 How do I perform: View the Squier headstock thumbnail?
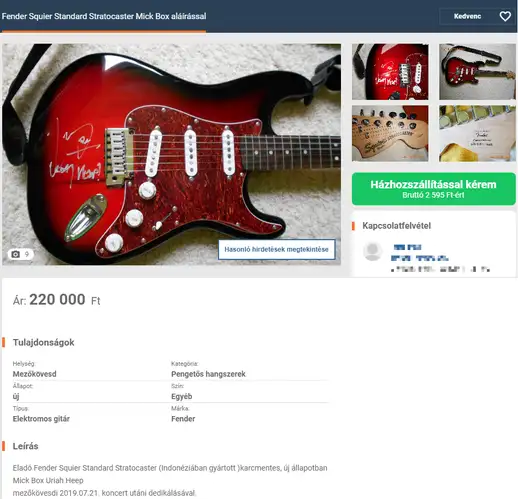[390, 133]
